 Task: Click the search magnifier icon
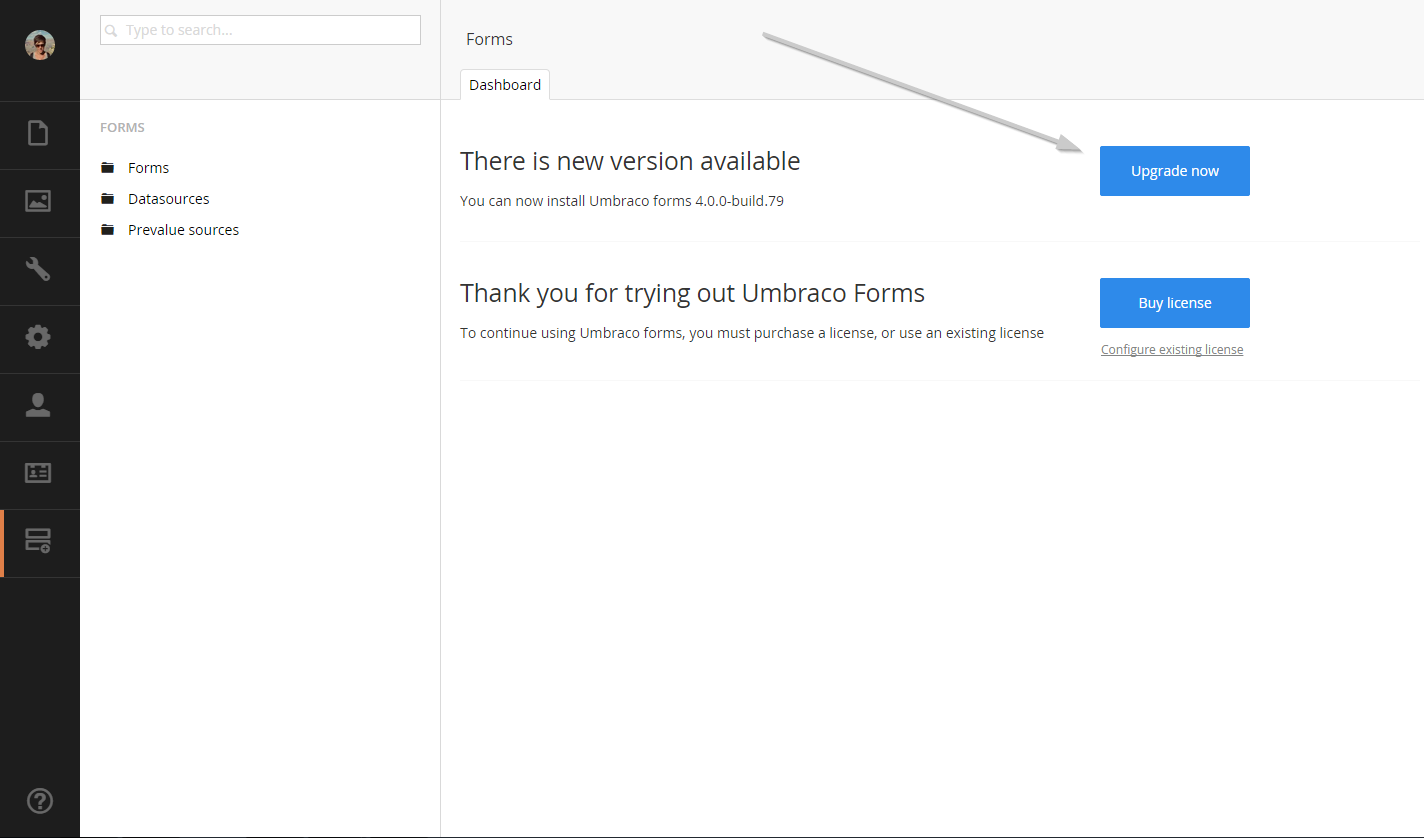pyautogui.click(x=112, y=31)
